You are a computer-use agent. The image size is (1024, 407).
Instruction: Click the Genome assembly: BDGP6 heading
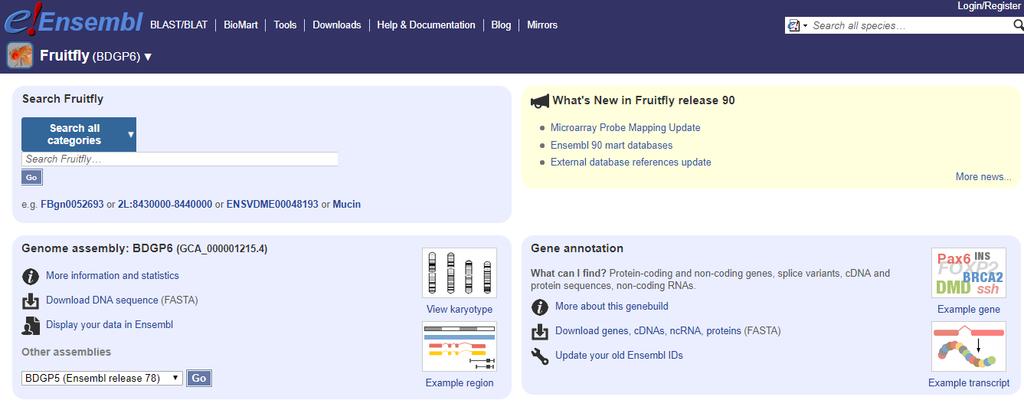97,248
